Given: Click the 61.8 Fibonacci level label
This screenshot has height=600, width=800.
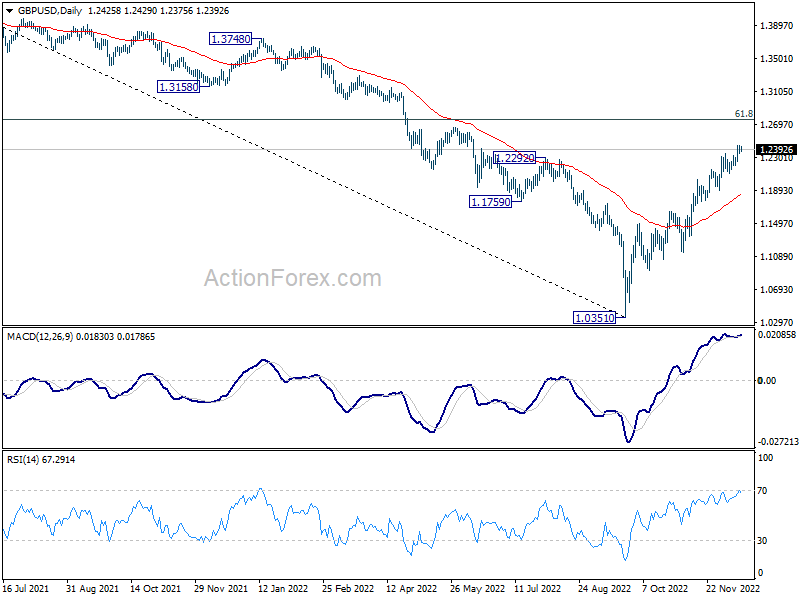Looking at the screenshot, I should coord(743,114).
